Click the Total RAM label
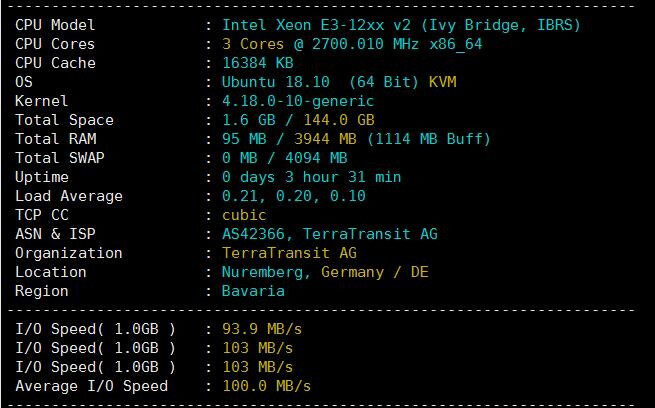This screenshot has height=408, width=655. click(55, 138)
